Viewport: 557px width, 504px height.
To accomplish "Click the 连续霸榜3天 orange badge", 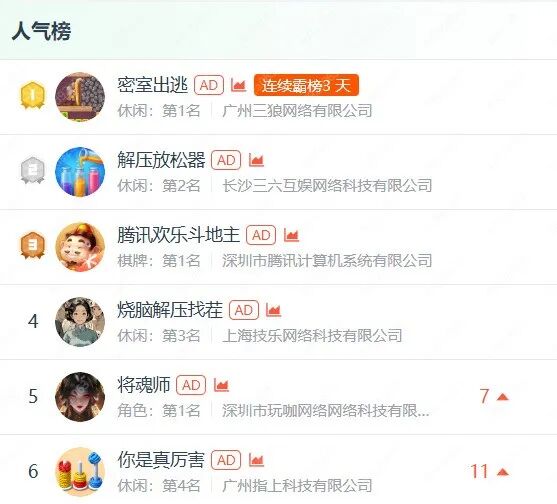I will tap(306, 85).
